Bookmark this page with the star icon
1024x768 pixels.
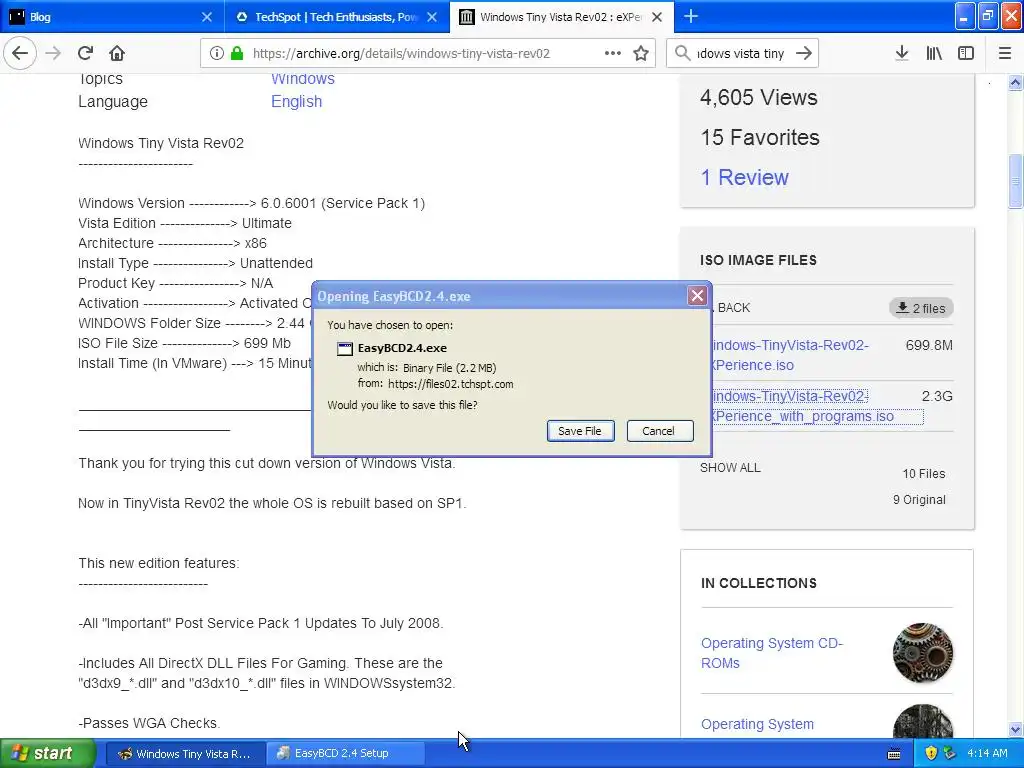pyautogui.click(x=641, y=53)
